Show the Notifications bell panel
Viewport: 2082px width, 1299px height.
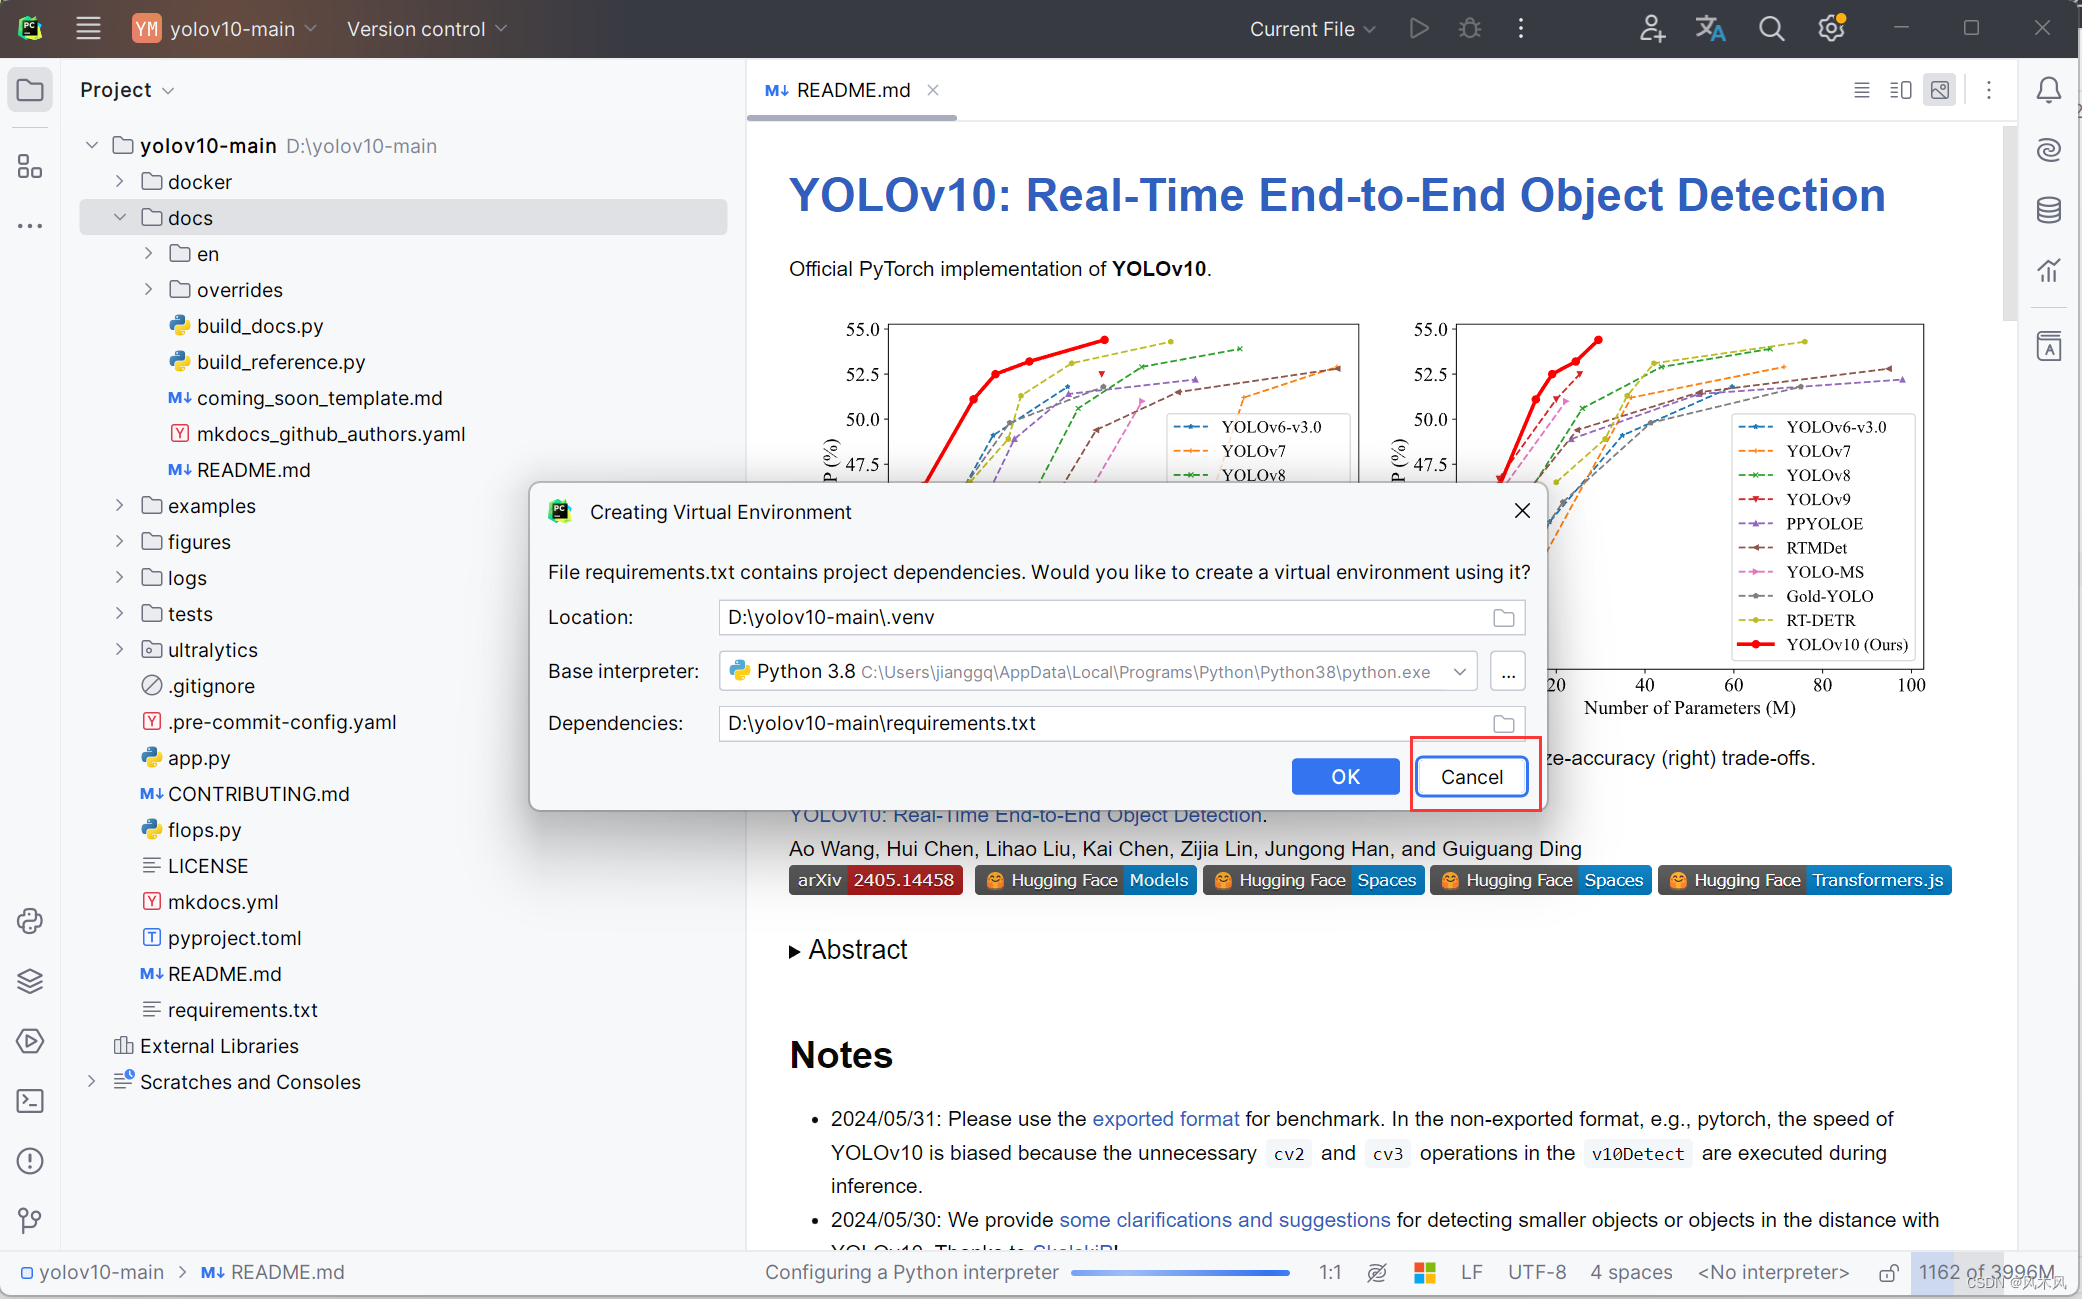coord(2049,90)
